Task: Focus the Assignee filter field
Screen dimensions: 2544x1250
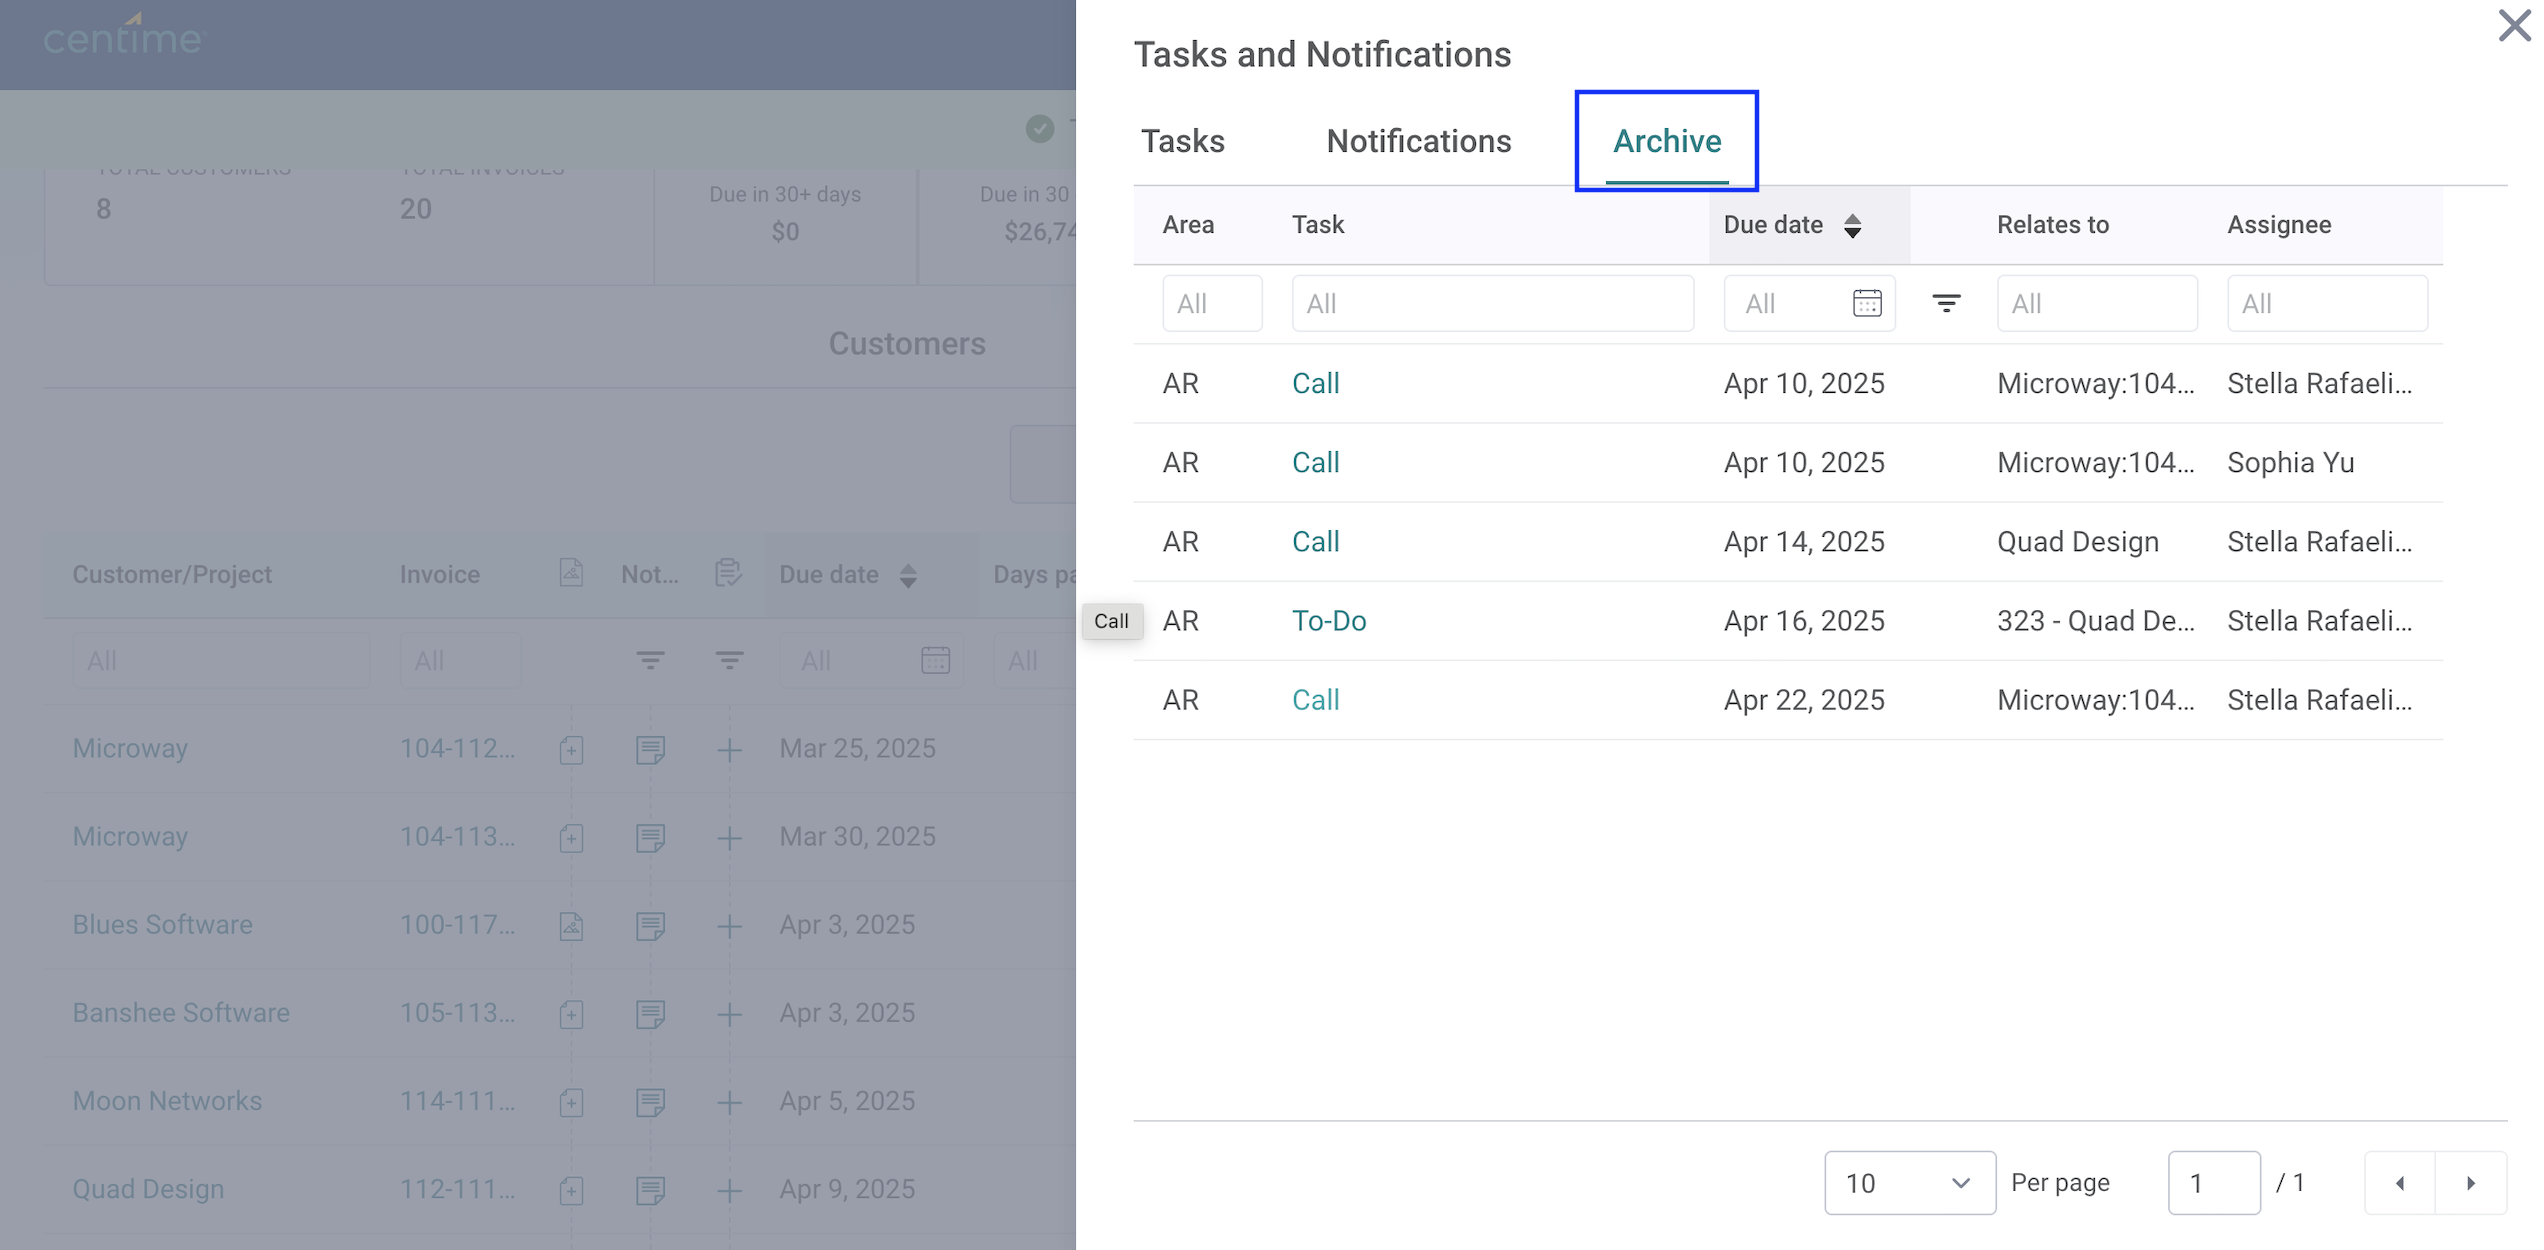Action: coord(2327,303)
